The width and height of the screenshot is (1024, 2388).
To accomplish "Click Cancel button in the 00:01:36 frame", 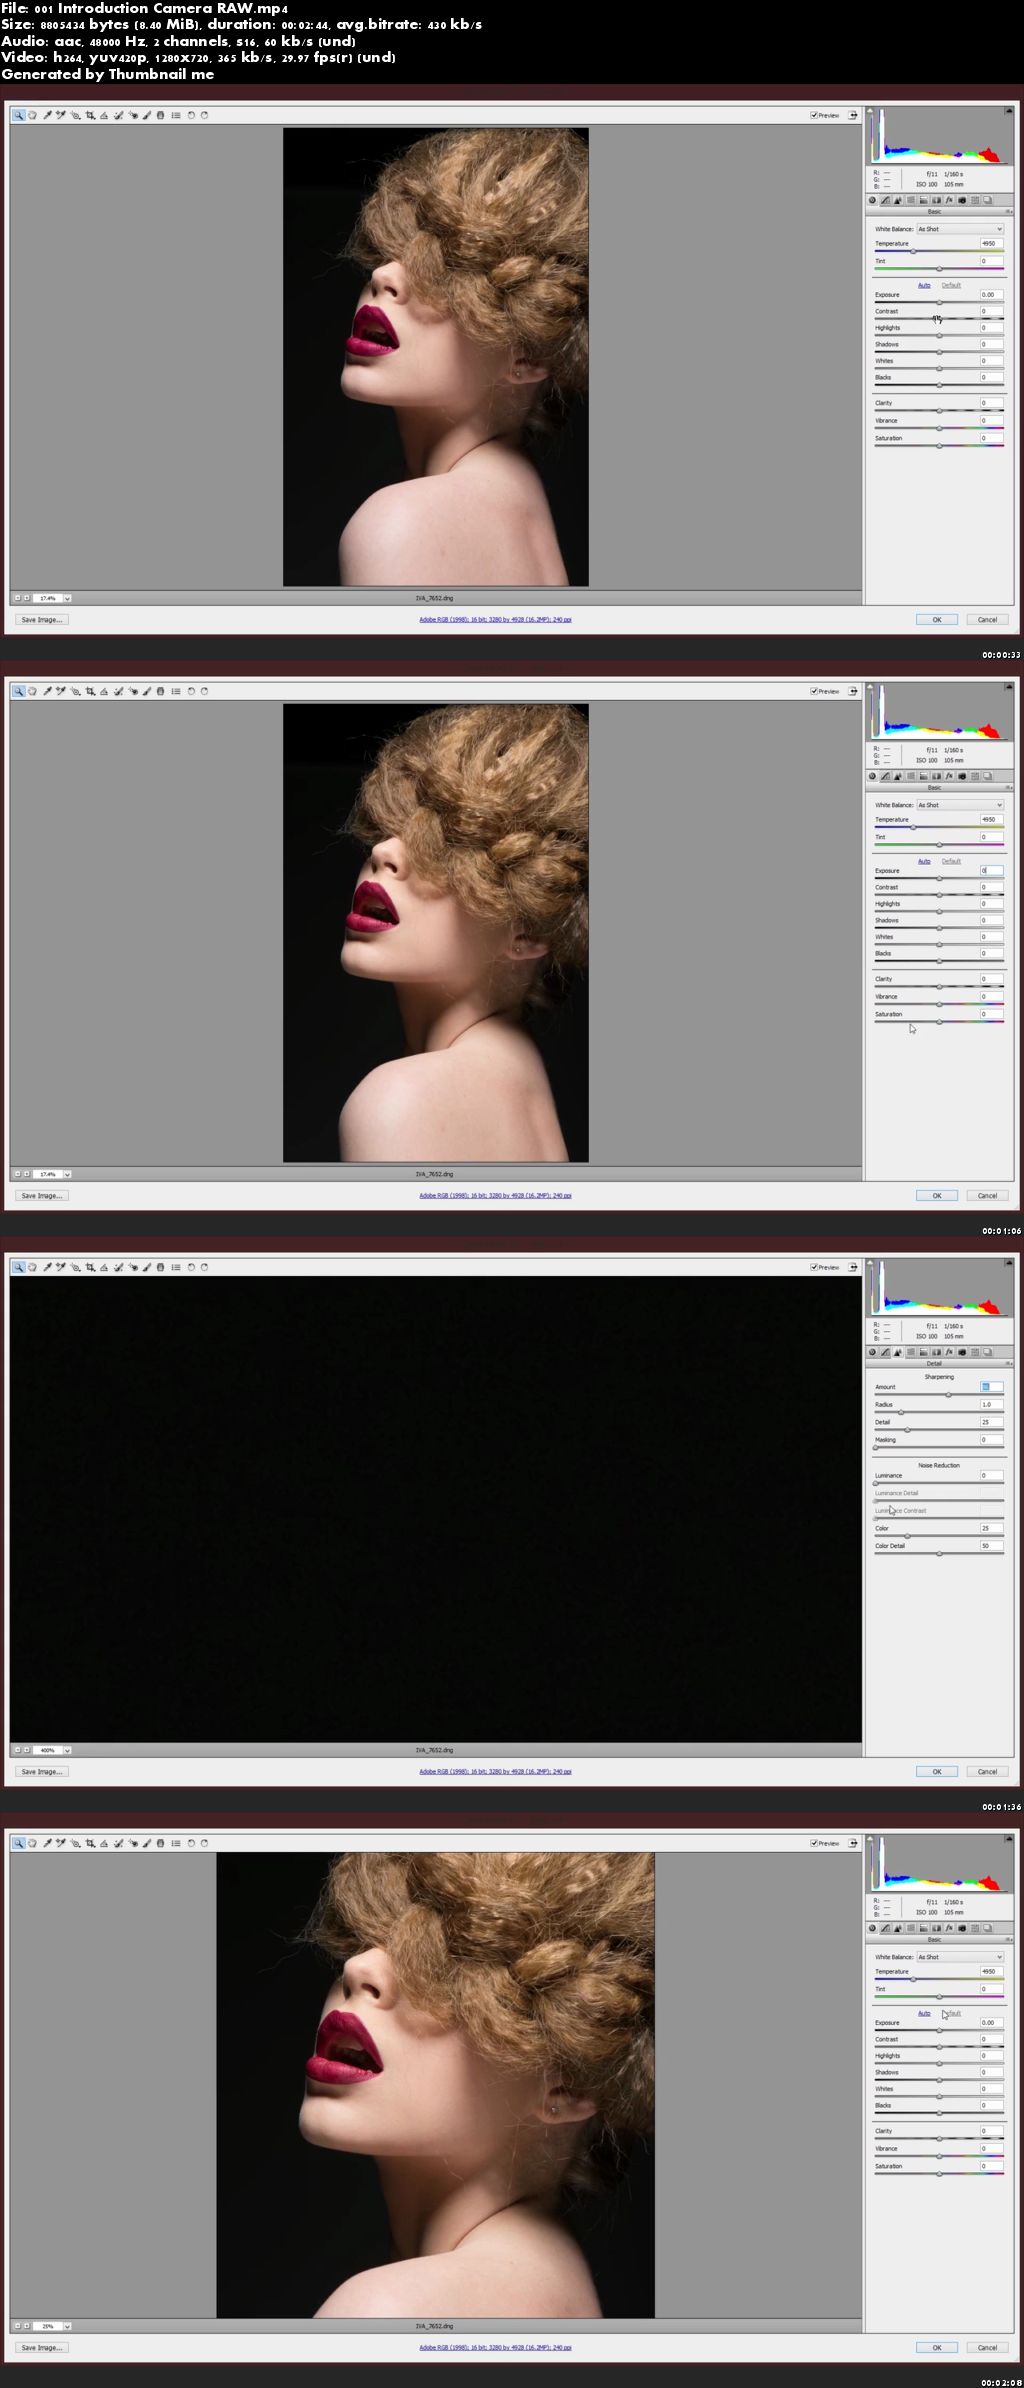I will click(x=987, y=1772).
